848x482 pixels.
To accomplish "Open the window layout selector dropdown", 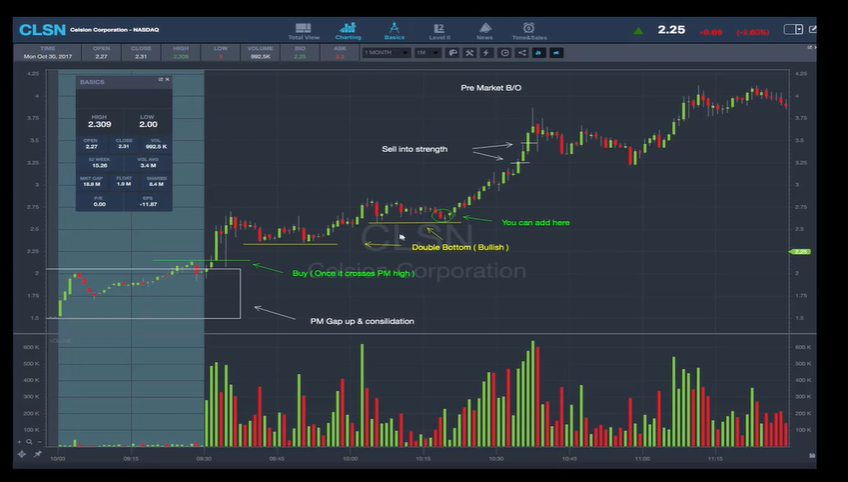I will tap(793, 30).
